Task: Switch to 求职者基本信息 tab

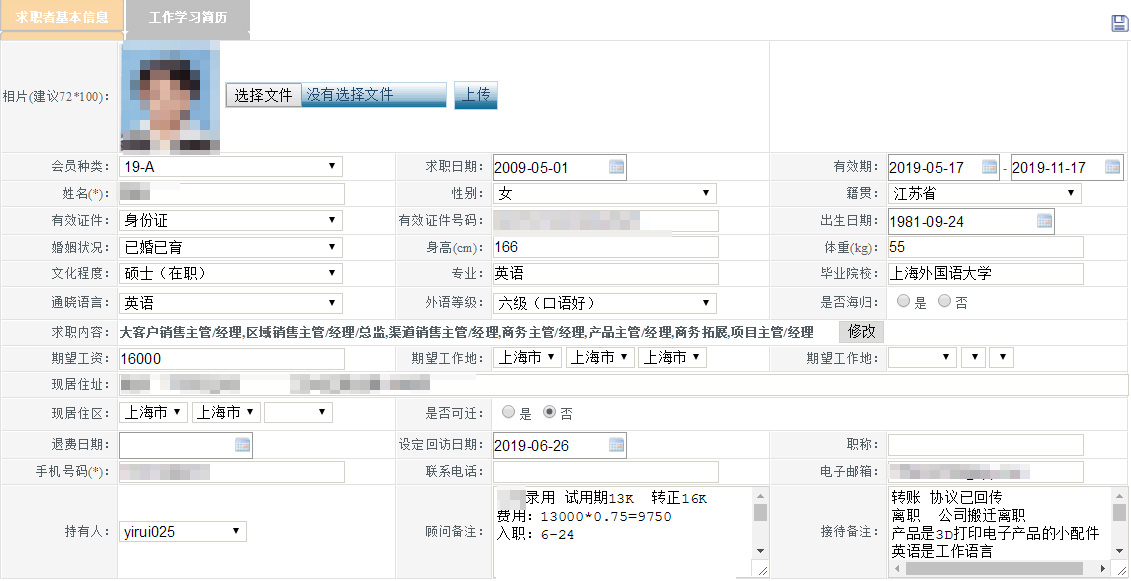Action: 62,17
